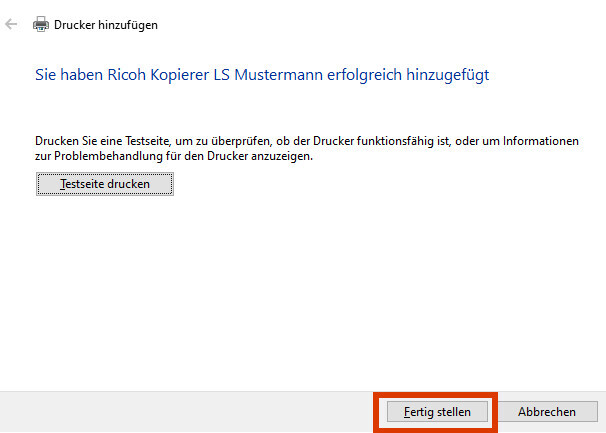Click the back arrow icon
The image size is (606, 433).
pyautogui.click(x=11, y=24)
